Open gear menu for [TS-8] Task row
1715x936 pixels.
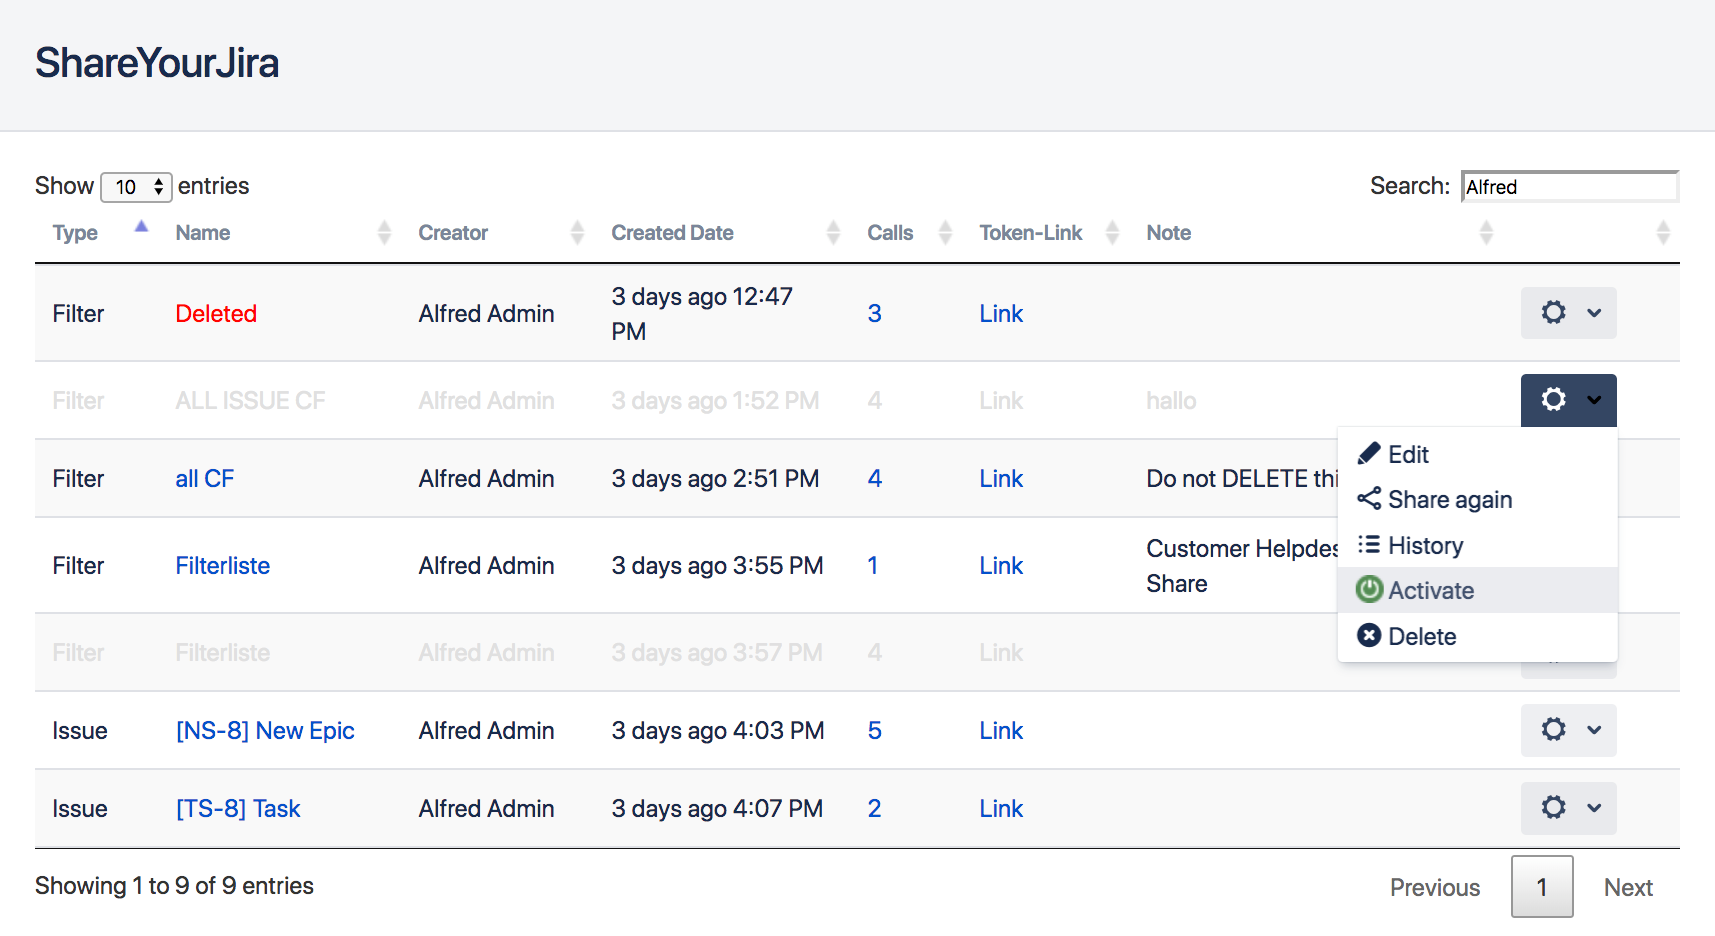pyautogui.click(x=1568, y=808)
